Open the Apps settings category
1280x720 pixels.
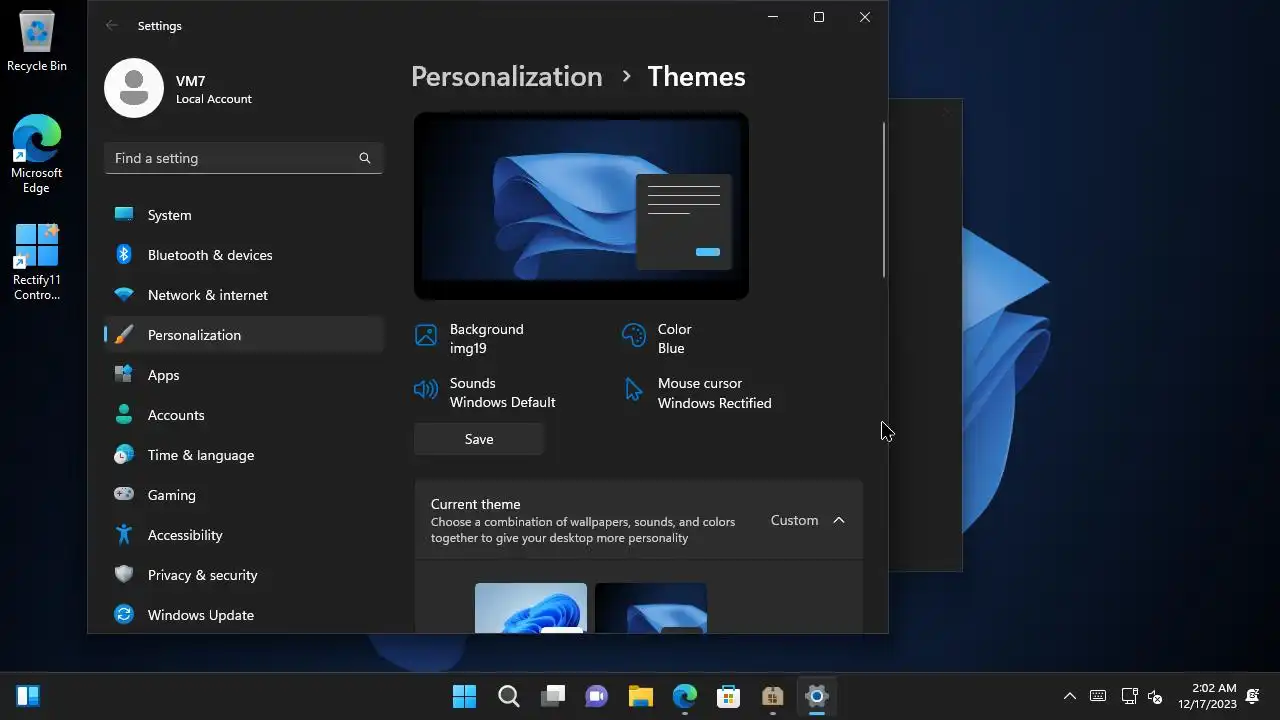tap(244, 375)
